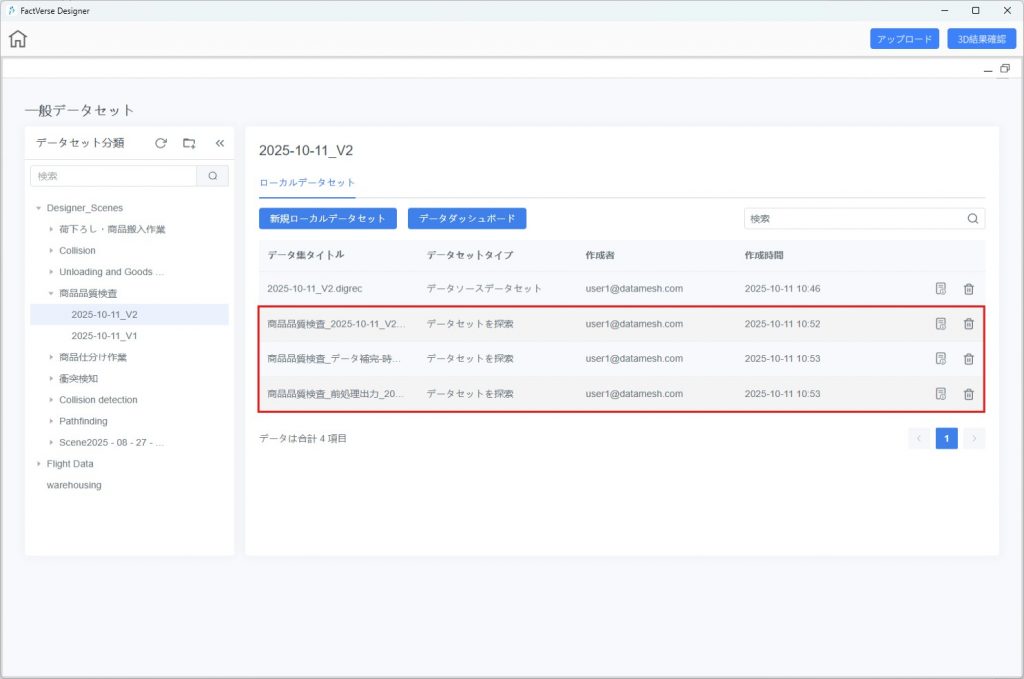This screenshot has width=1024, height=679.
Task: Expand the Pathfinding folder
Action: tap(51, 422)
